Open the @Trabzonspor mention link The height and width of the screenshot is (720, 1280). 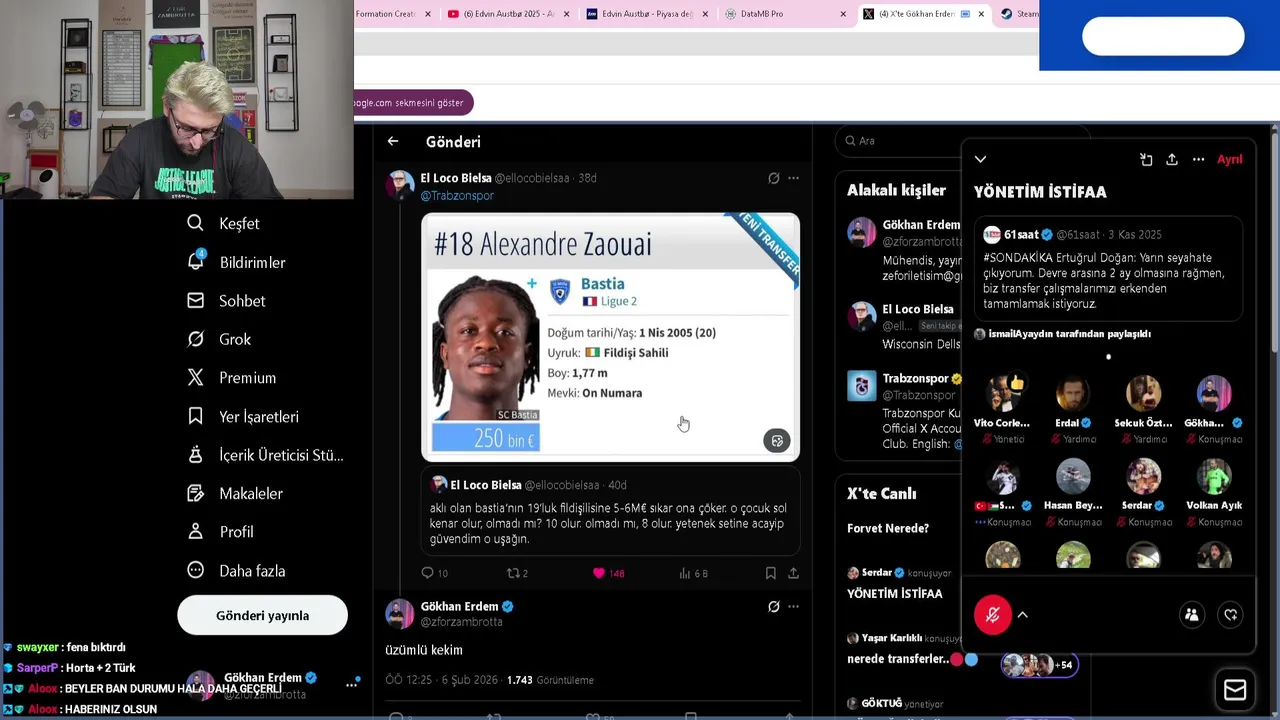[x=457, y=196]
